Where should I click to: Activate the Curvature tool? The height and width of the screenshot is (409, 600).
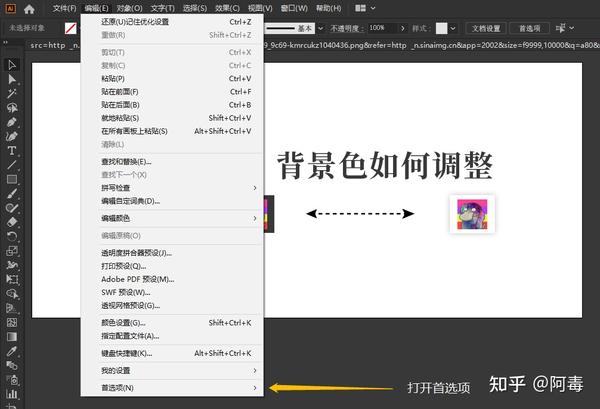pyautogui.click(x=12, y=136)
